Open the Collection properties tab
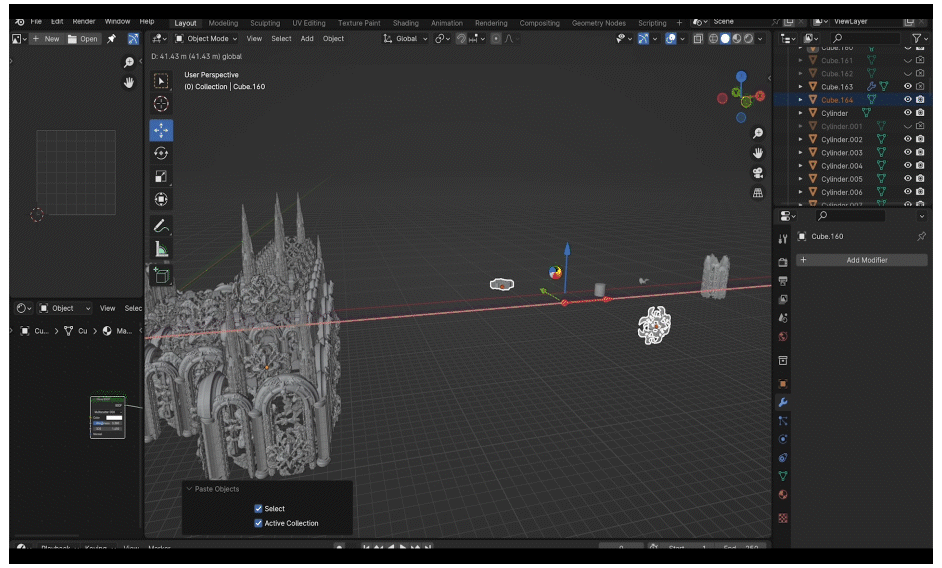 pyautogui.click(x=783, y=361)
